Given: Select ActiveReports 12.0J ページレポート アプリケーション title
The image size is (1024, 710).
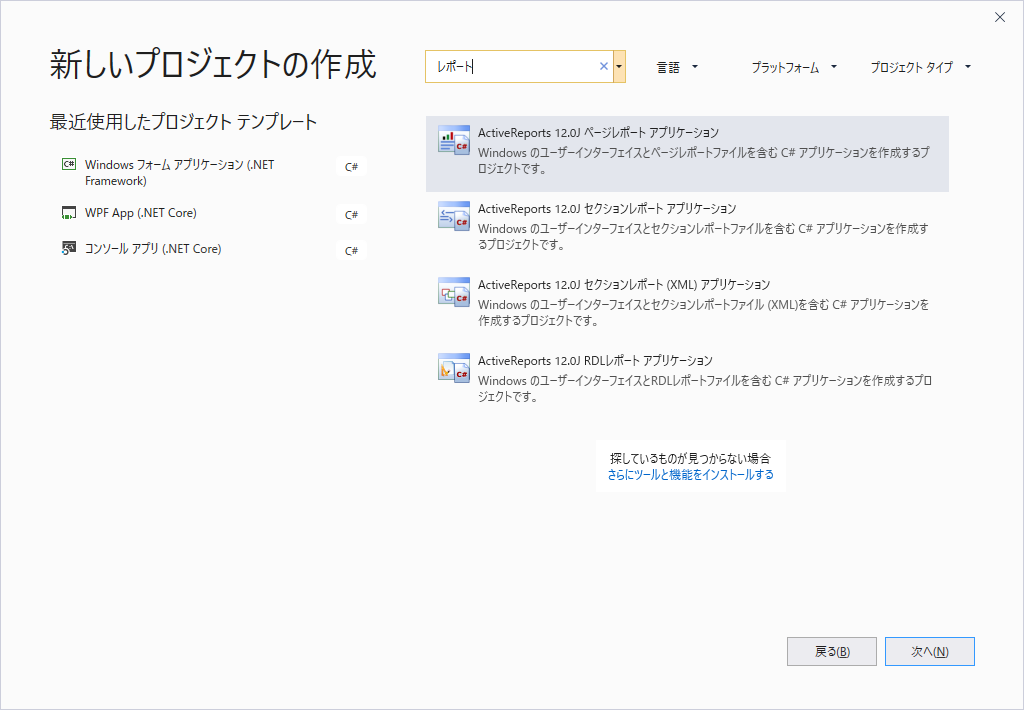Looking at the screenshot, I should coord(598,133).
